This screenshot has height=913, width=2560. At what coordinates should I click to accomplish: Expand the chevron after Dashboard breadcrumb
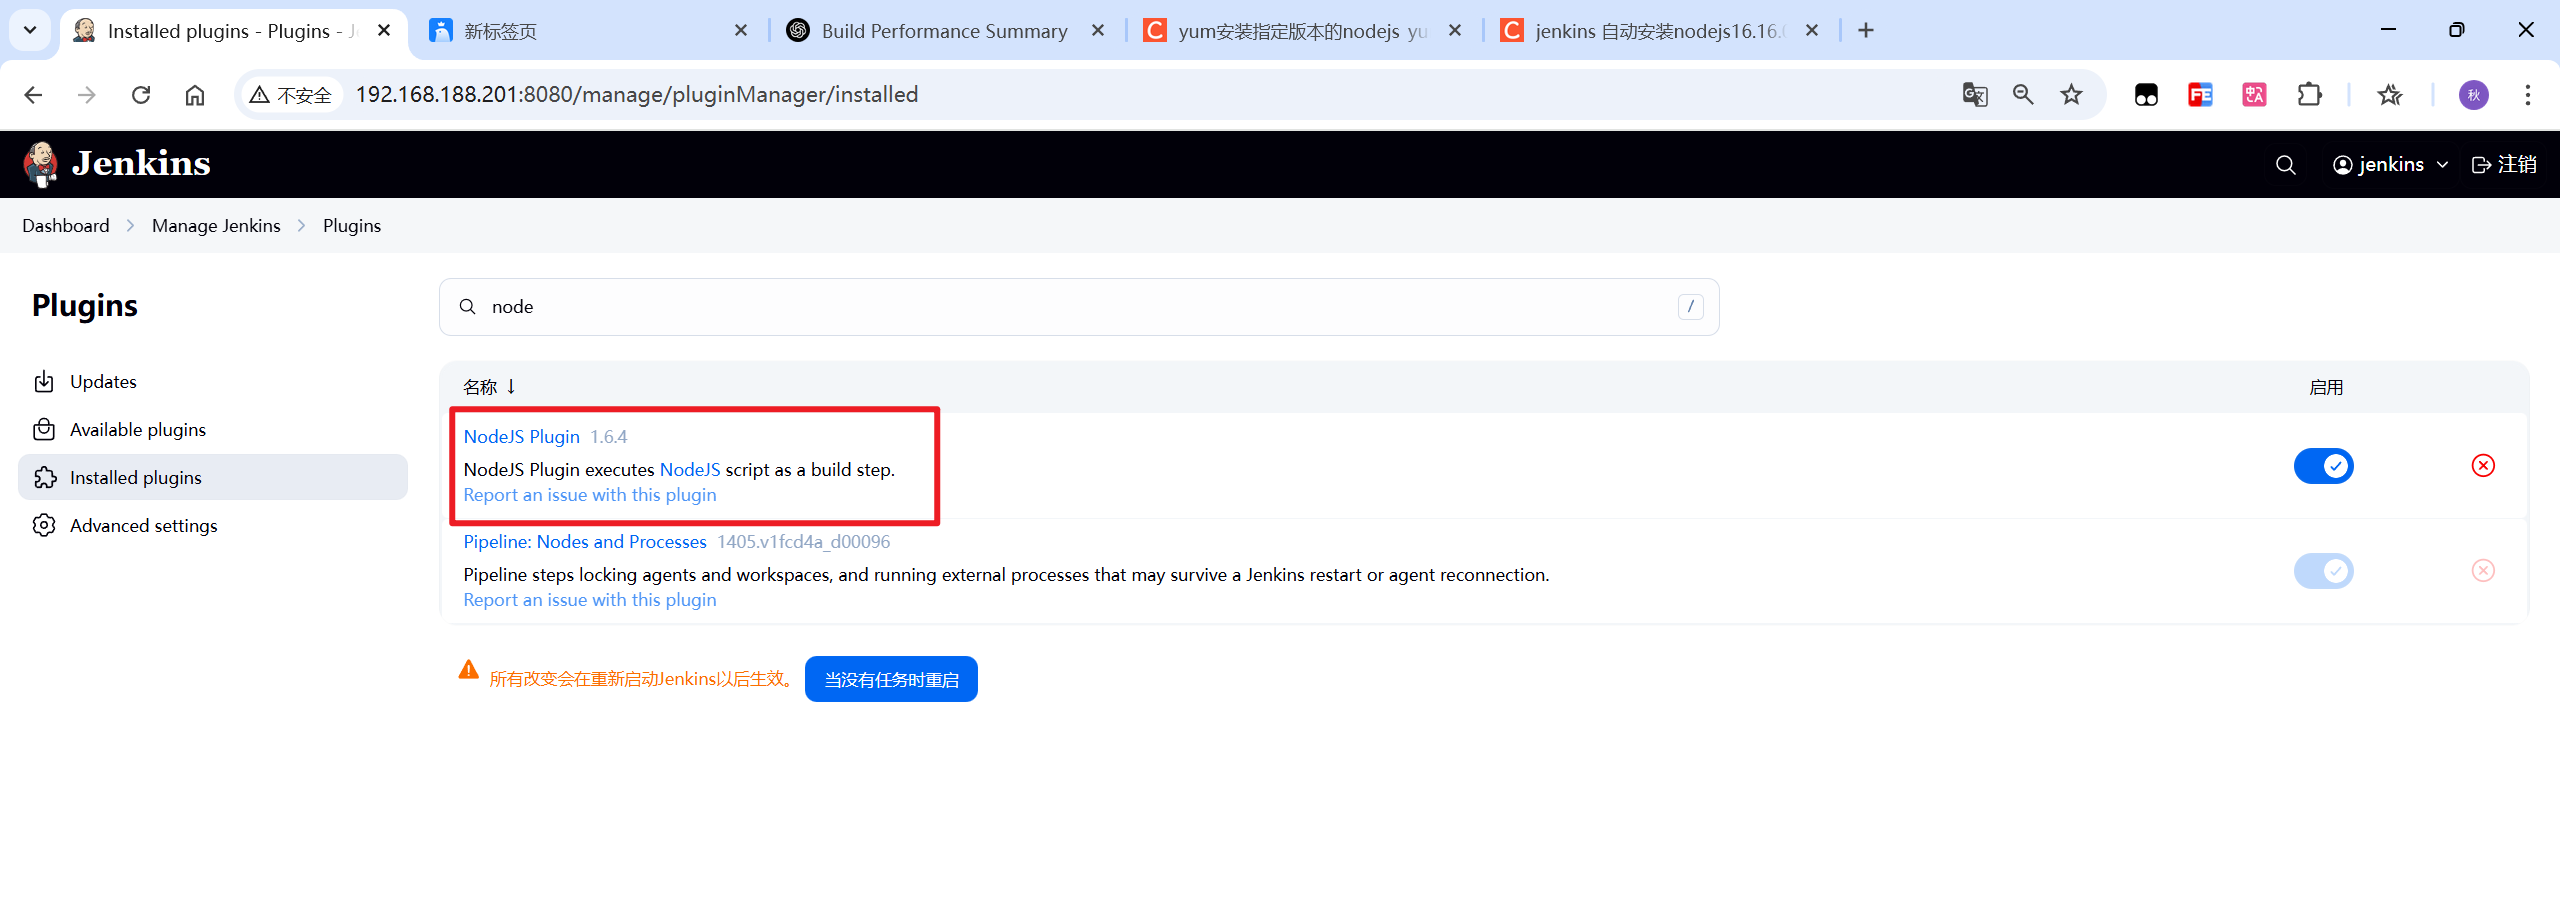[x=130, y=226]
